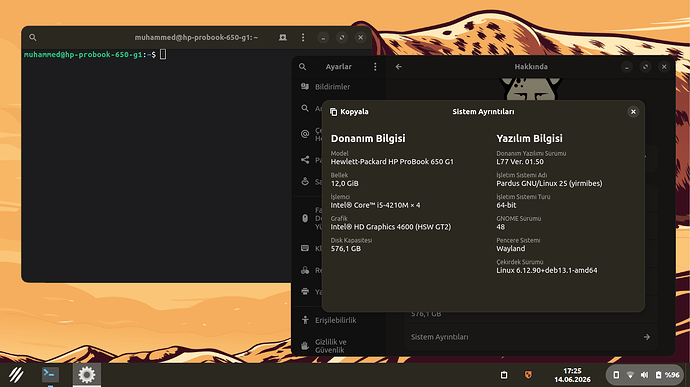690x387 pixels.
Task: Click the Donanım Bilgisi heading
Action: (368, 138)
